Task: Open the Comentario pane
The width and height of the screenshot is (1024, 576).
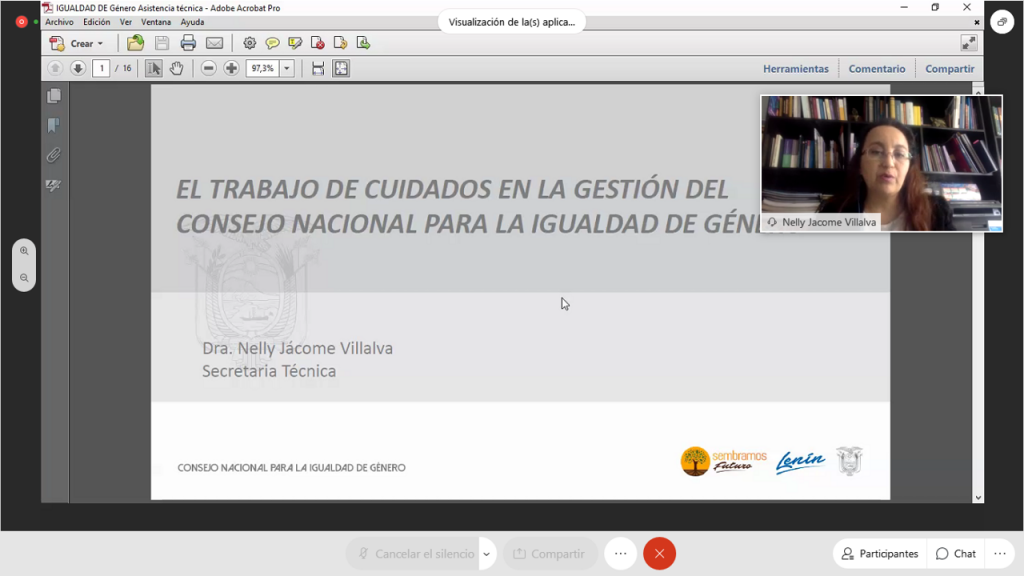Action: coord(876,69)
